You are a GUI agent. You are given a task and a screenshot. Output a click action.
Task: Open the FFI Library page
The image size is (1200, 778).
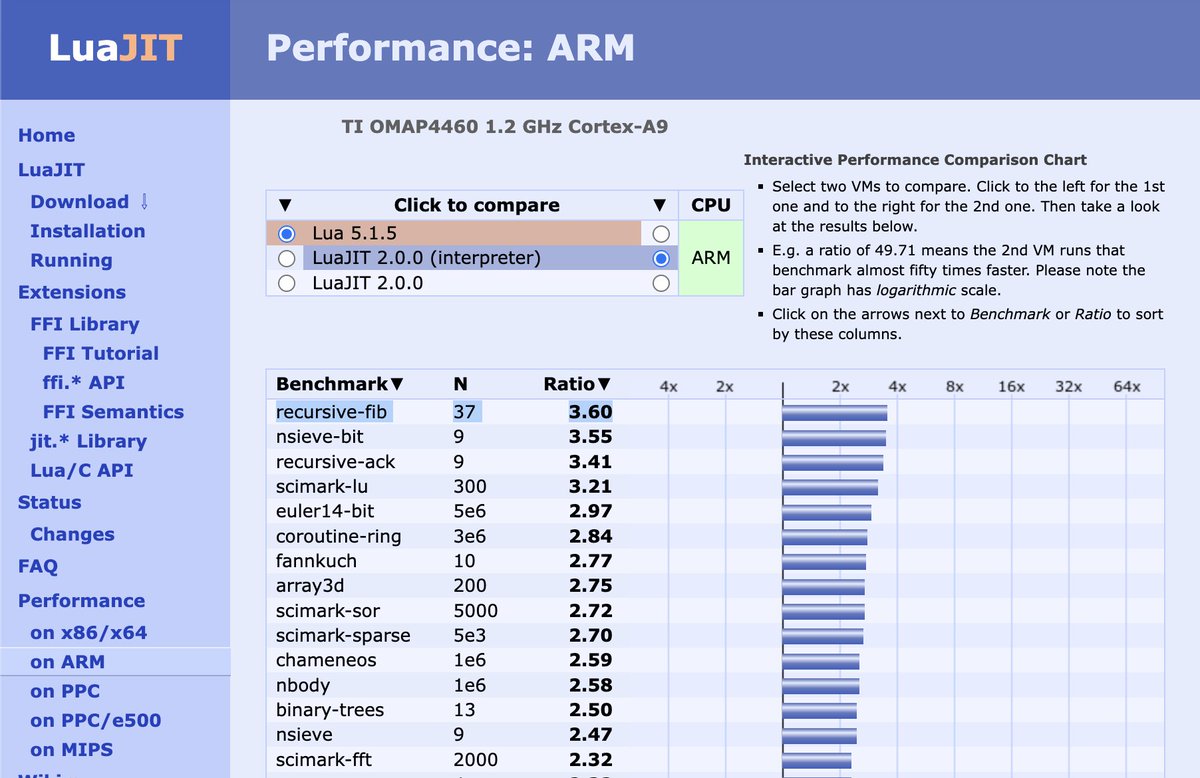85,324
